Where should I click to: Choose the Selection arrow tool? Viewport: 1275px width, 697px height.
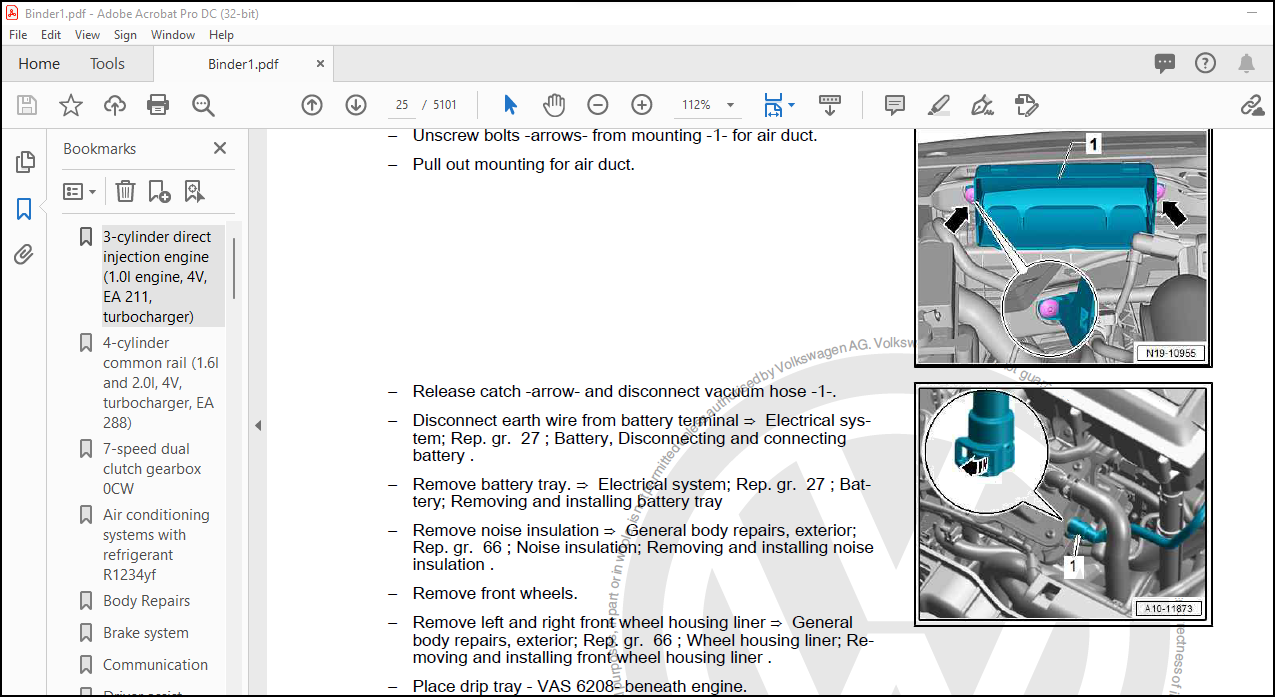pos(510,105)
